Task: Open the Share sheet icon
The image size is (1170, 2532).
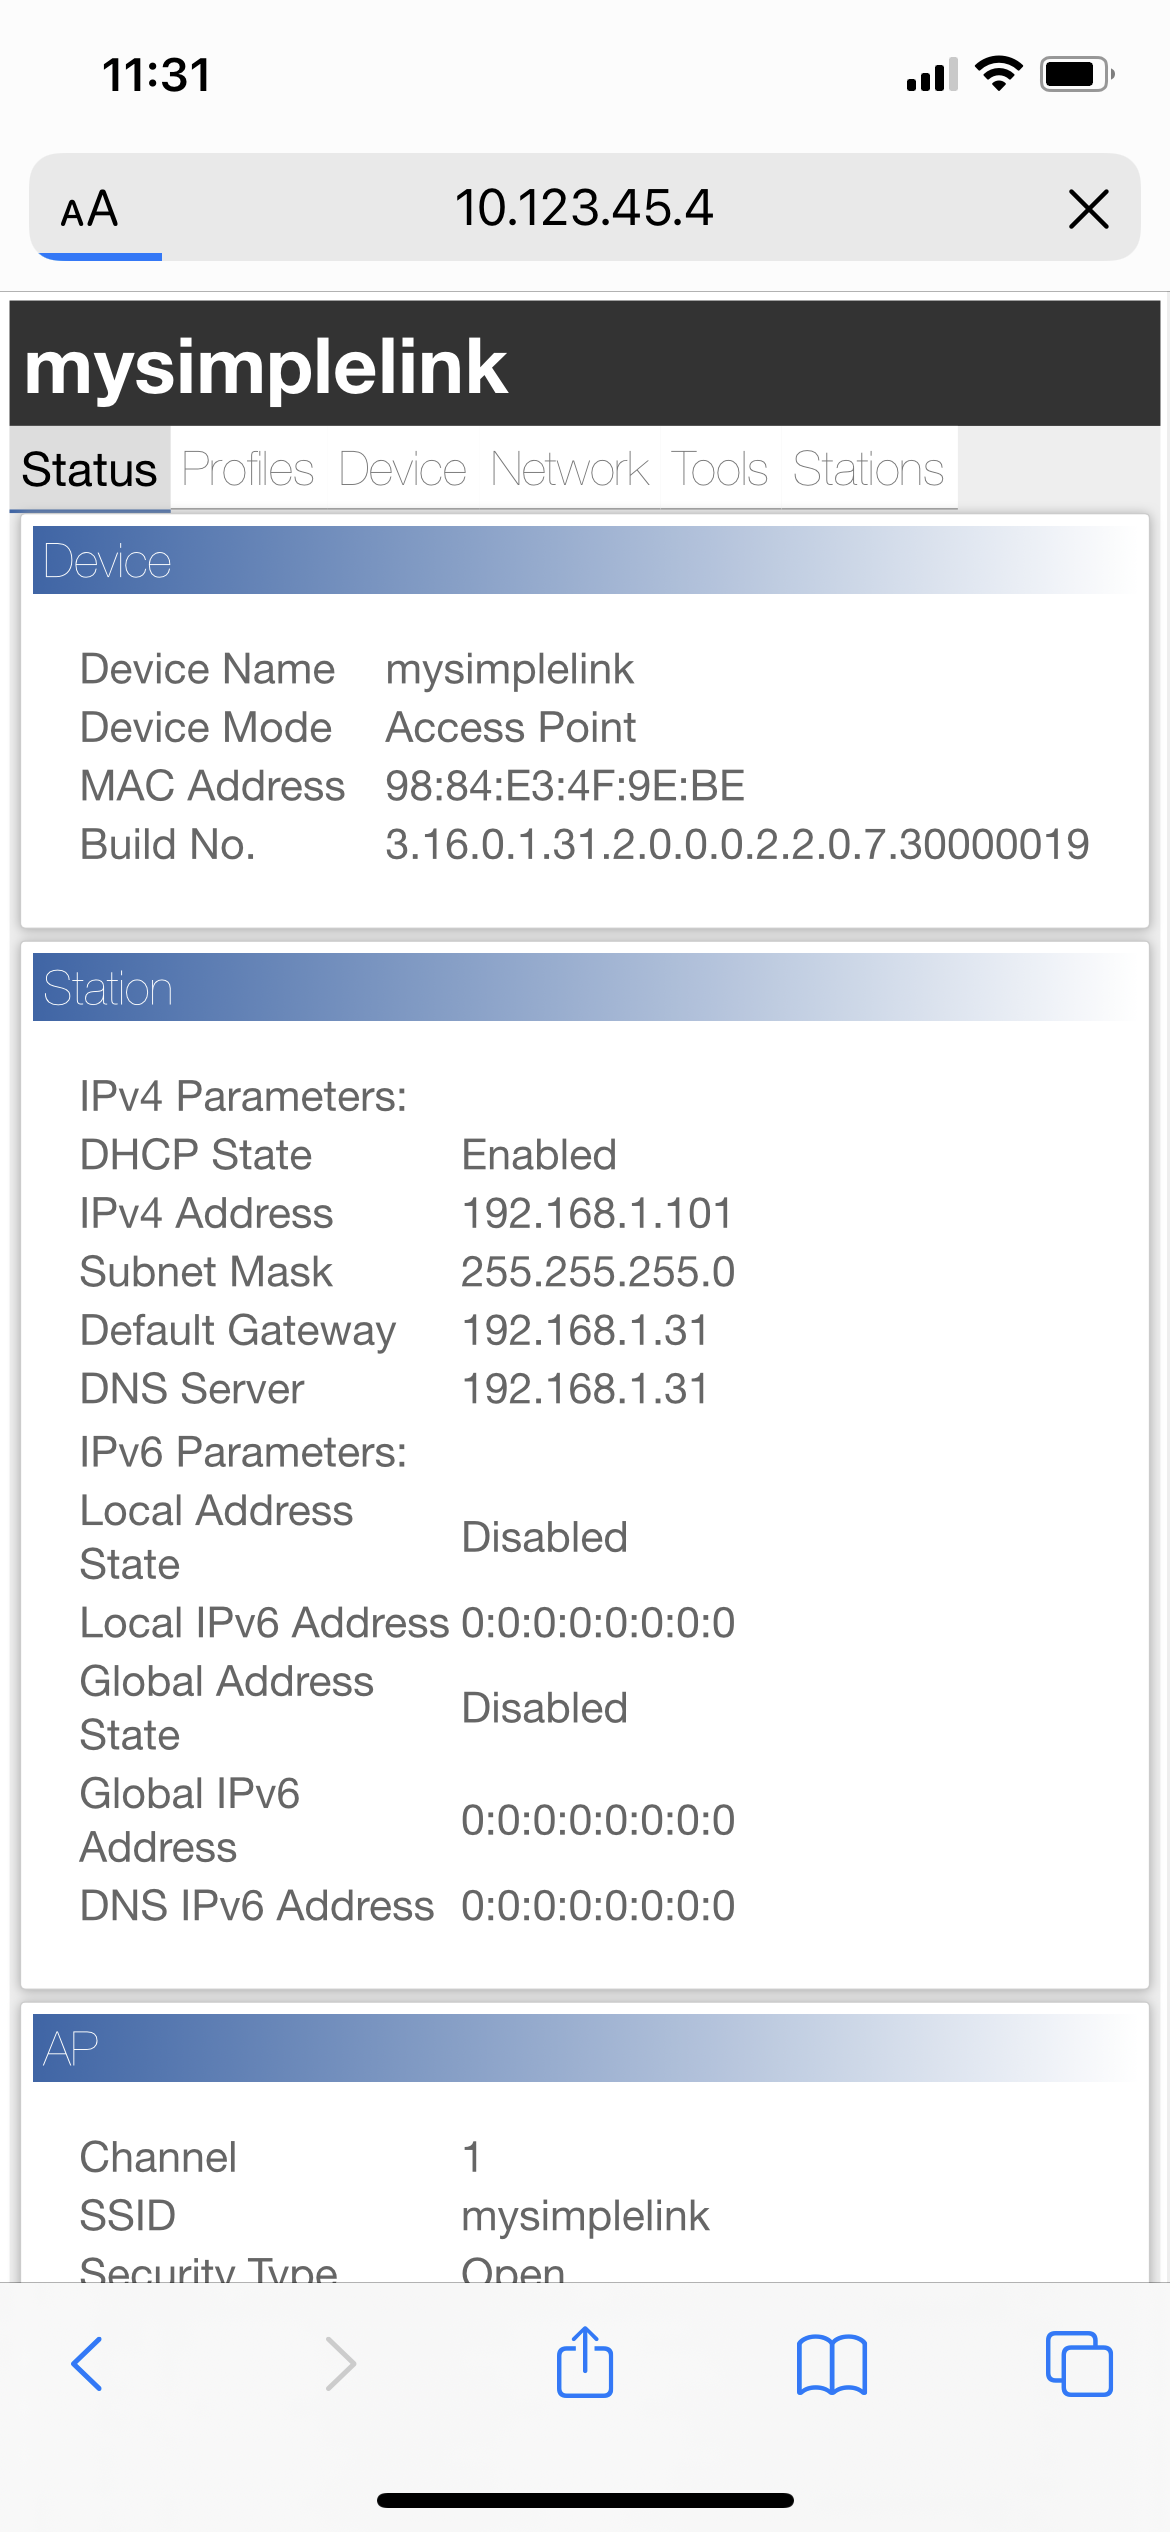Action: tap(585, 2362)
